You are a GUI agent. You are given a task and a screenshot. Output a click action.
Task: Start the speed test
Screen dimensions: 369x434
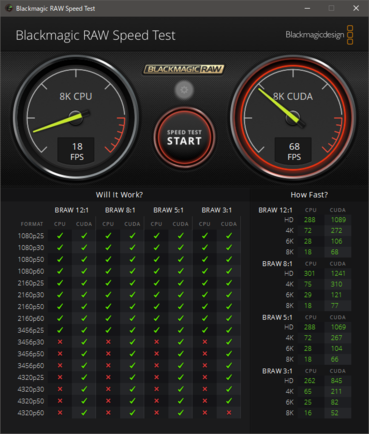click(x=184, y=137)
